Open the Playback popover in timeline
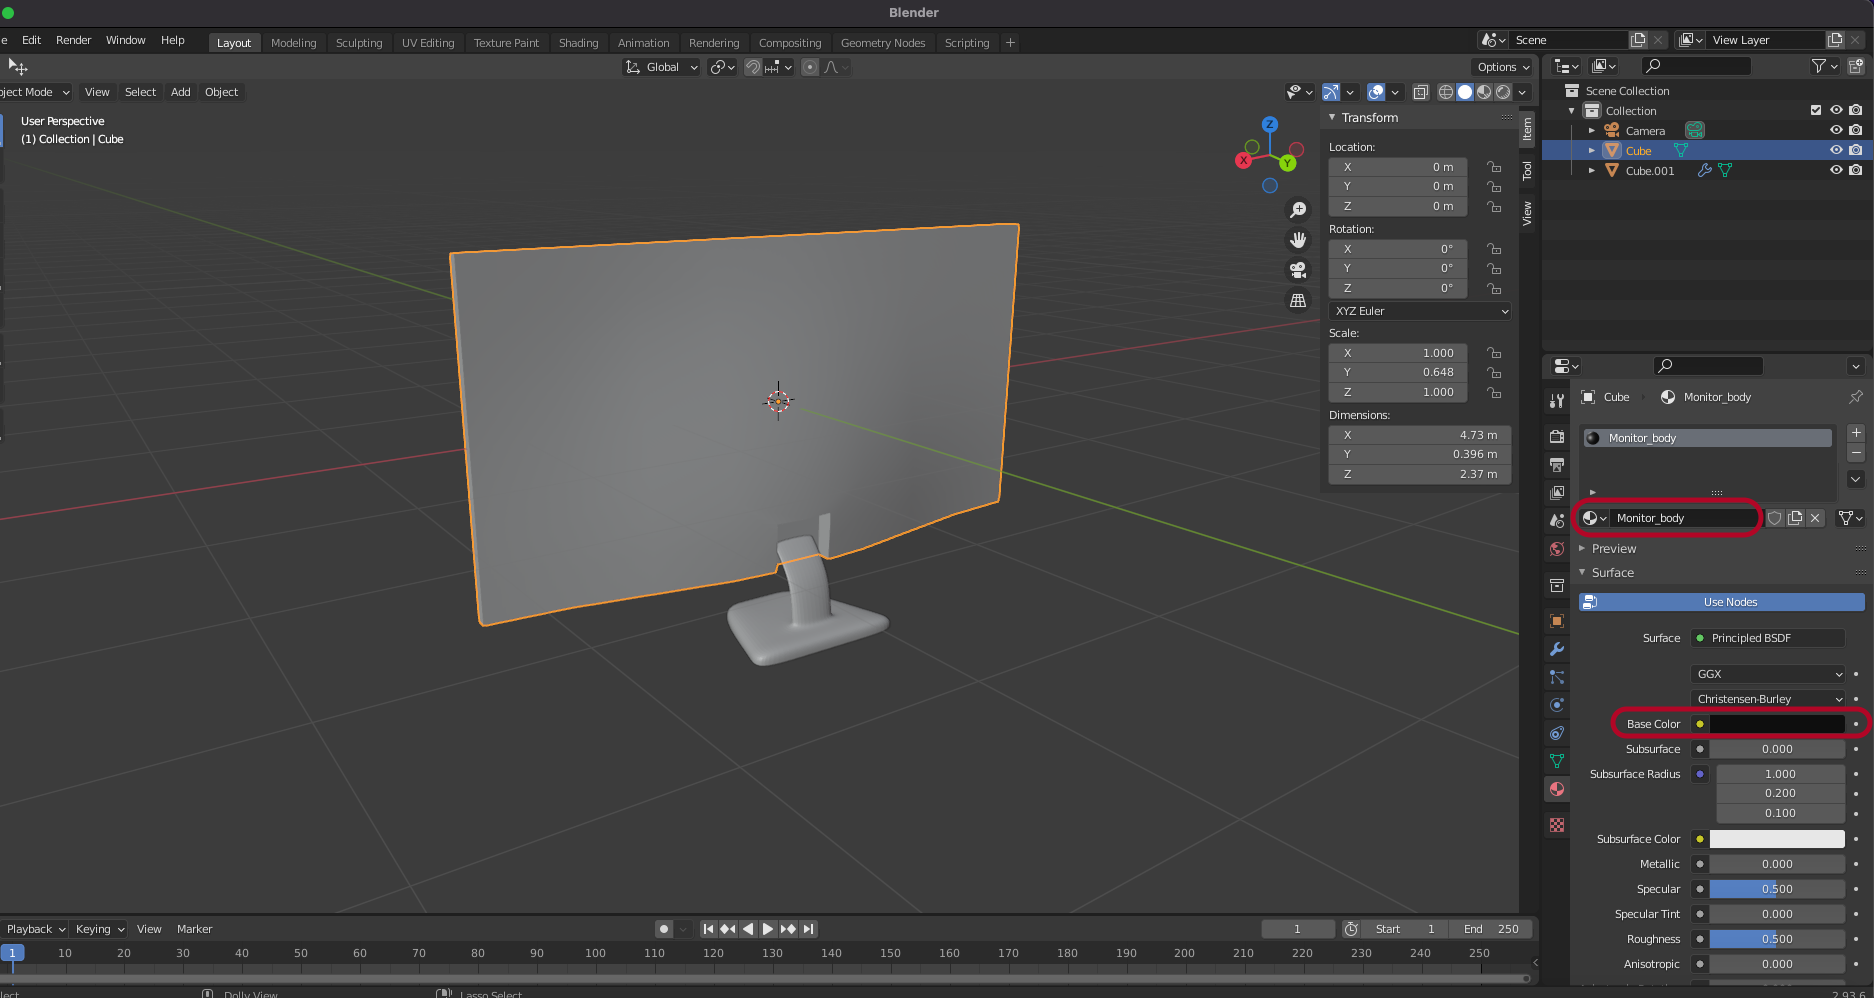Image resolution: width=1874 pixels, height=998 pixels. pyautogui.click(x=35, y=929)
